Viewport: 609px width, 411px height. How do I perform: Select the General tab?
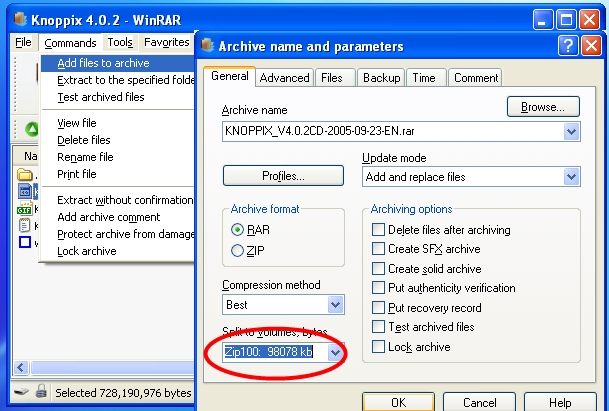click(x=230, y=76)
